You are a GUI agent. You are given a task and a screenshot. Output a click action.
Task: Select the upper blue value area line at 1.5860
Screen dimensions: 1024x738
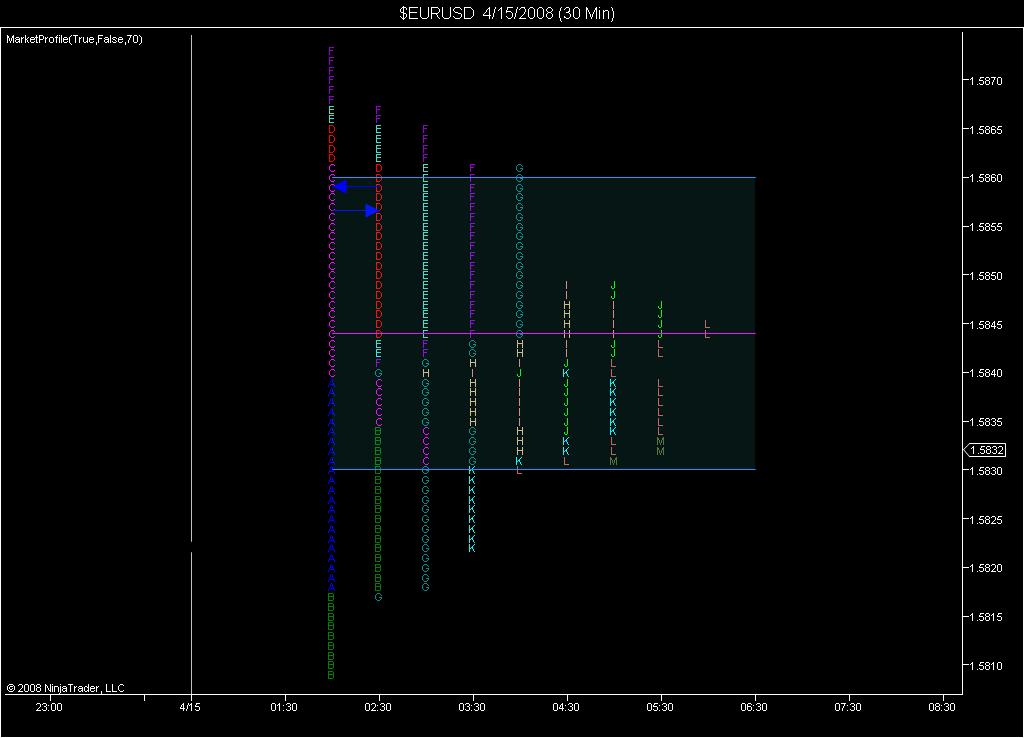click(543, 178)
